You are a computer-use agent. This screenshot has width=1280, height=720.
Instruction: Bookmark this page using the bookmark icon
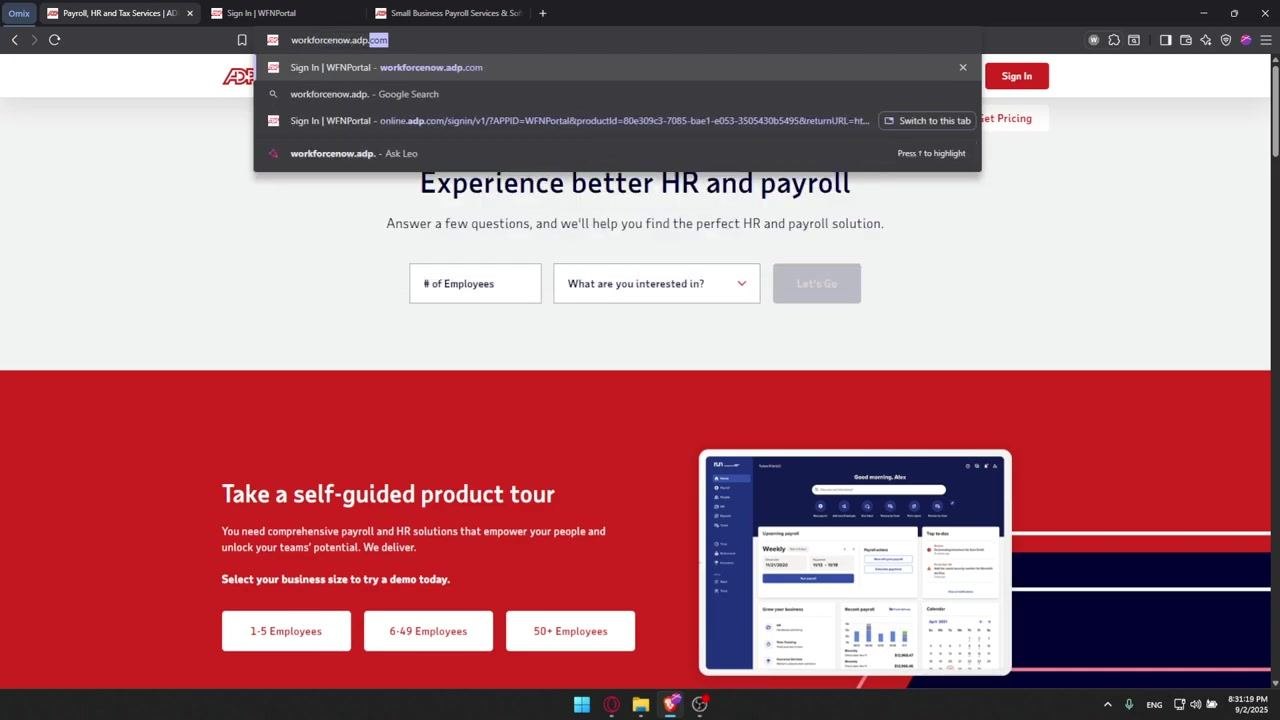pyautogui.click(x=242, y=40)
